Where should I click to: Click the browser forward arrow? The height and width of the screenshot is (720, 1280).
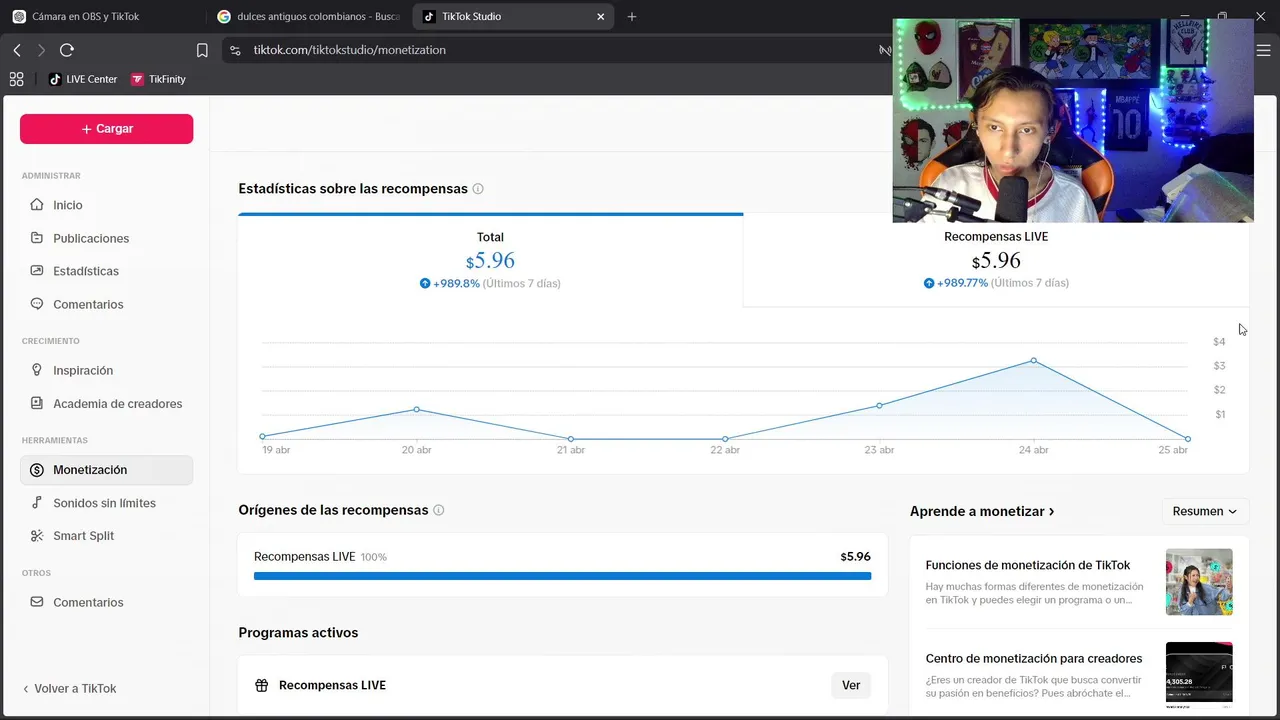click(x=41, y=50)
